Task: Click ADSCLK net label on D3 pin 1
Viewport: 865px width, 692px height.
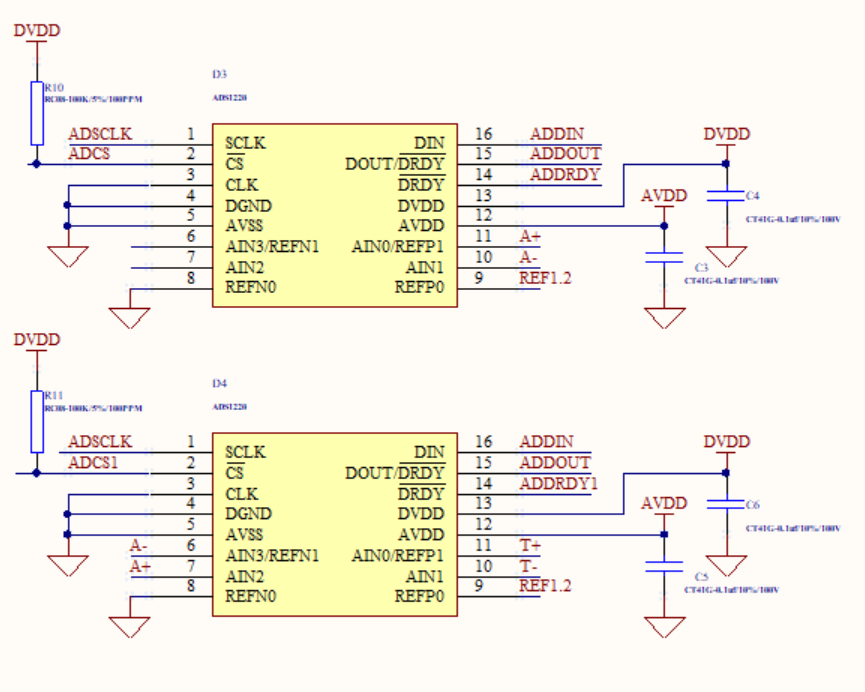Action: 100,134
